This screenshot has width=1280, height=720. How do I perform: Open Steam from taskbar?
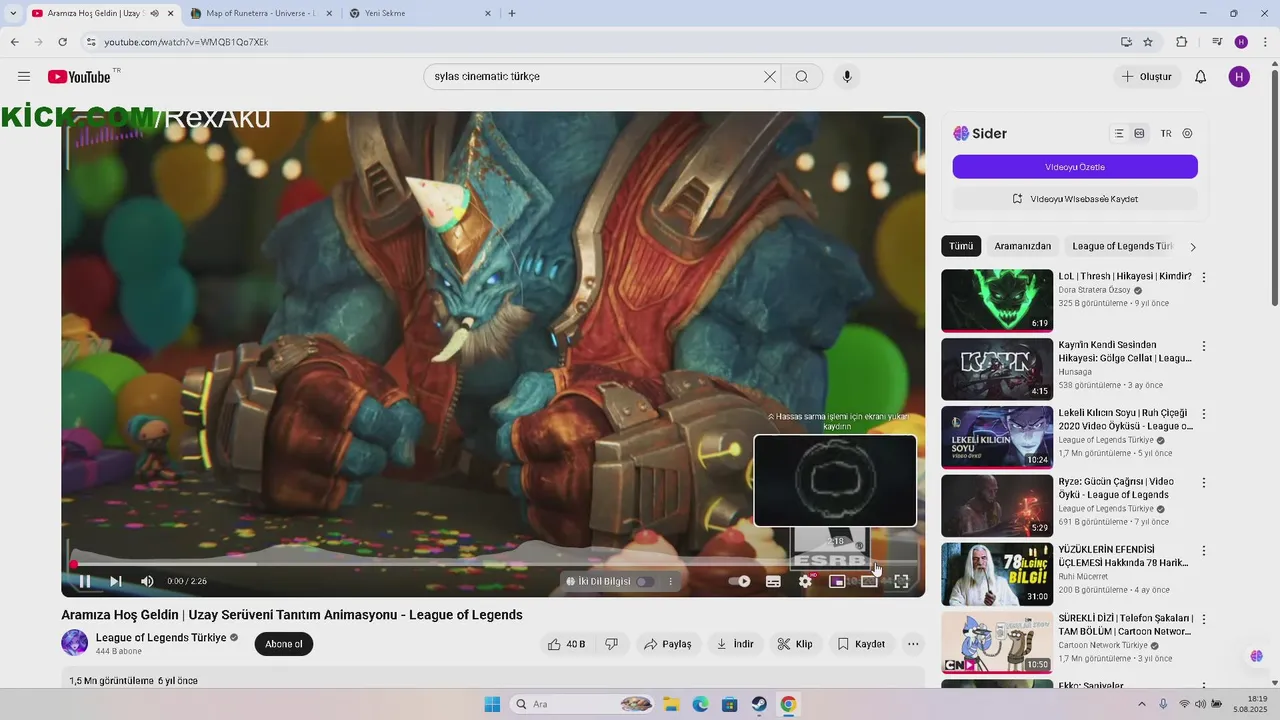pos(759,704)
